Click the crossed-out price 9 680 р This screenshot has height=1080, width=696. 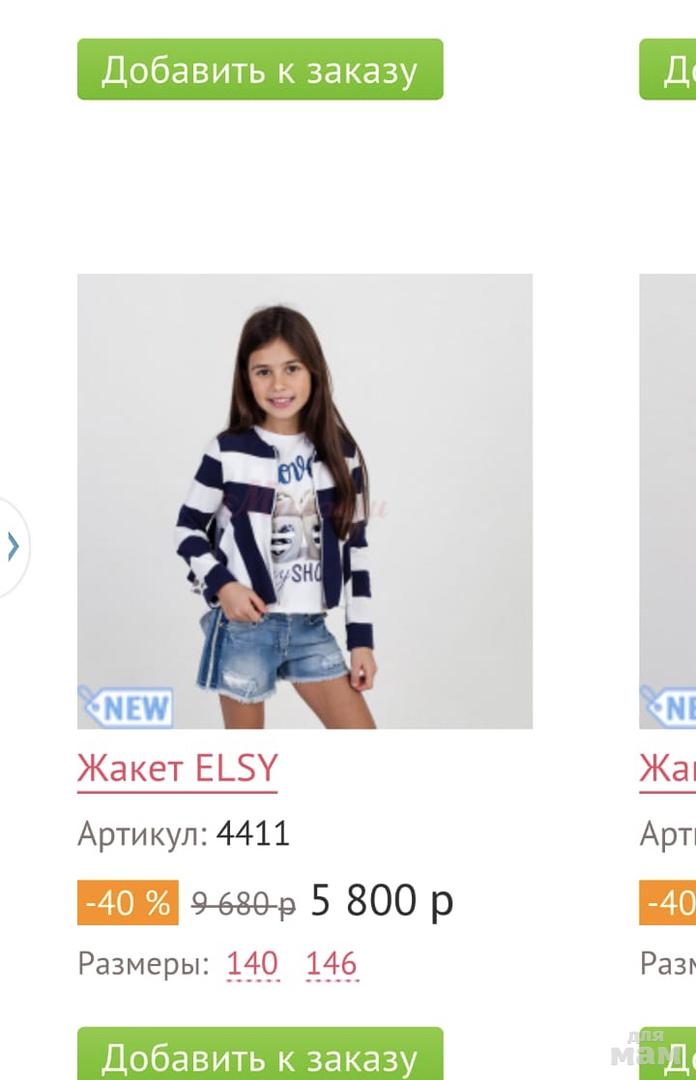243,903
